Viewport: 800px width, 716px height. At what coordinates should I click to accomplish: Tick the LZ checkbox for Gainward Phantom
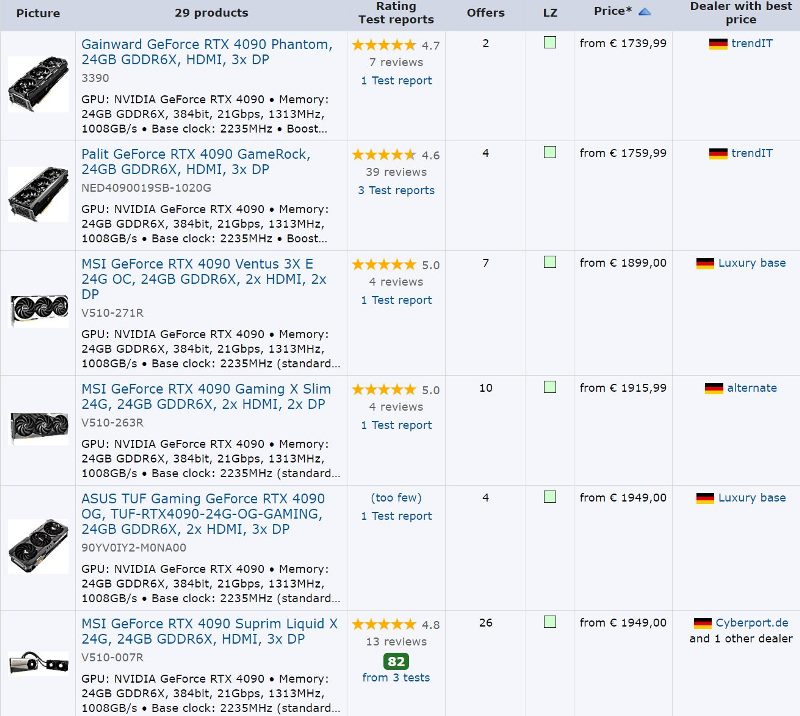click(550, 43)
